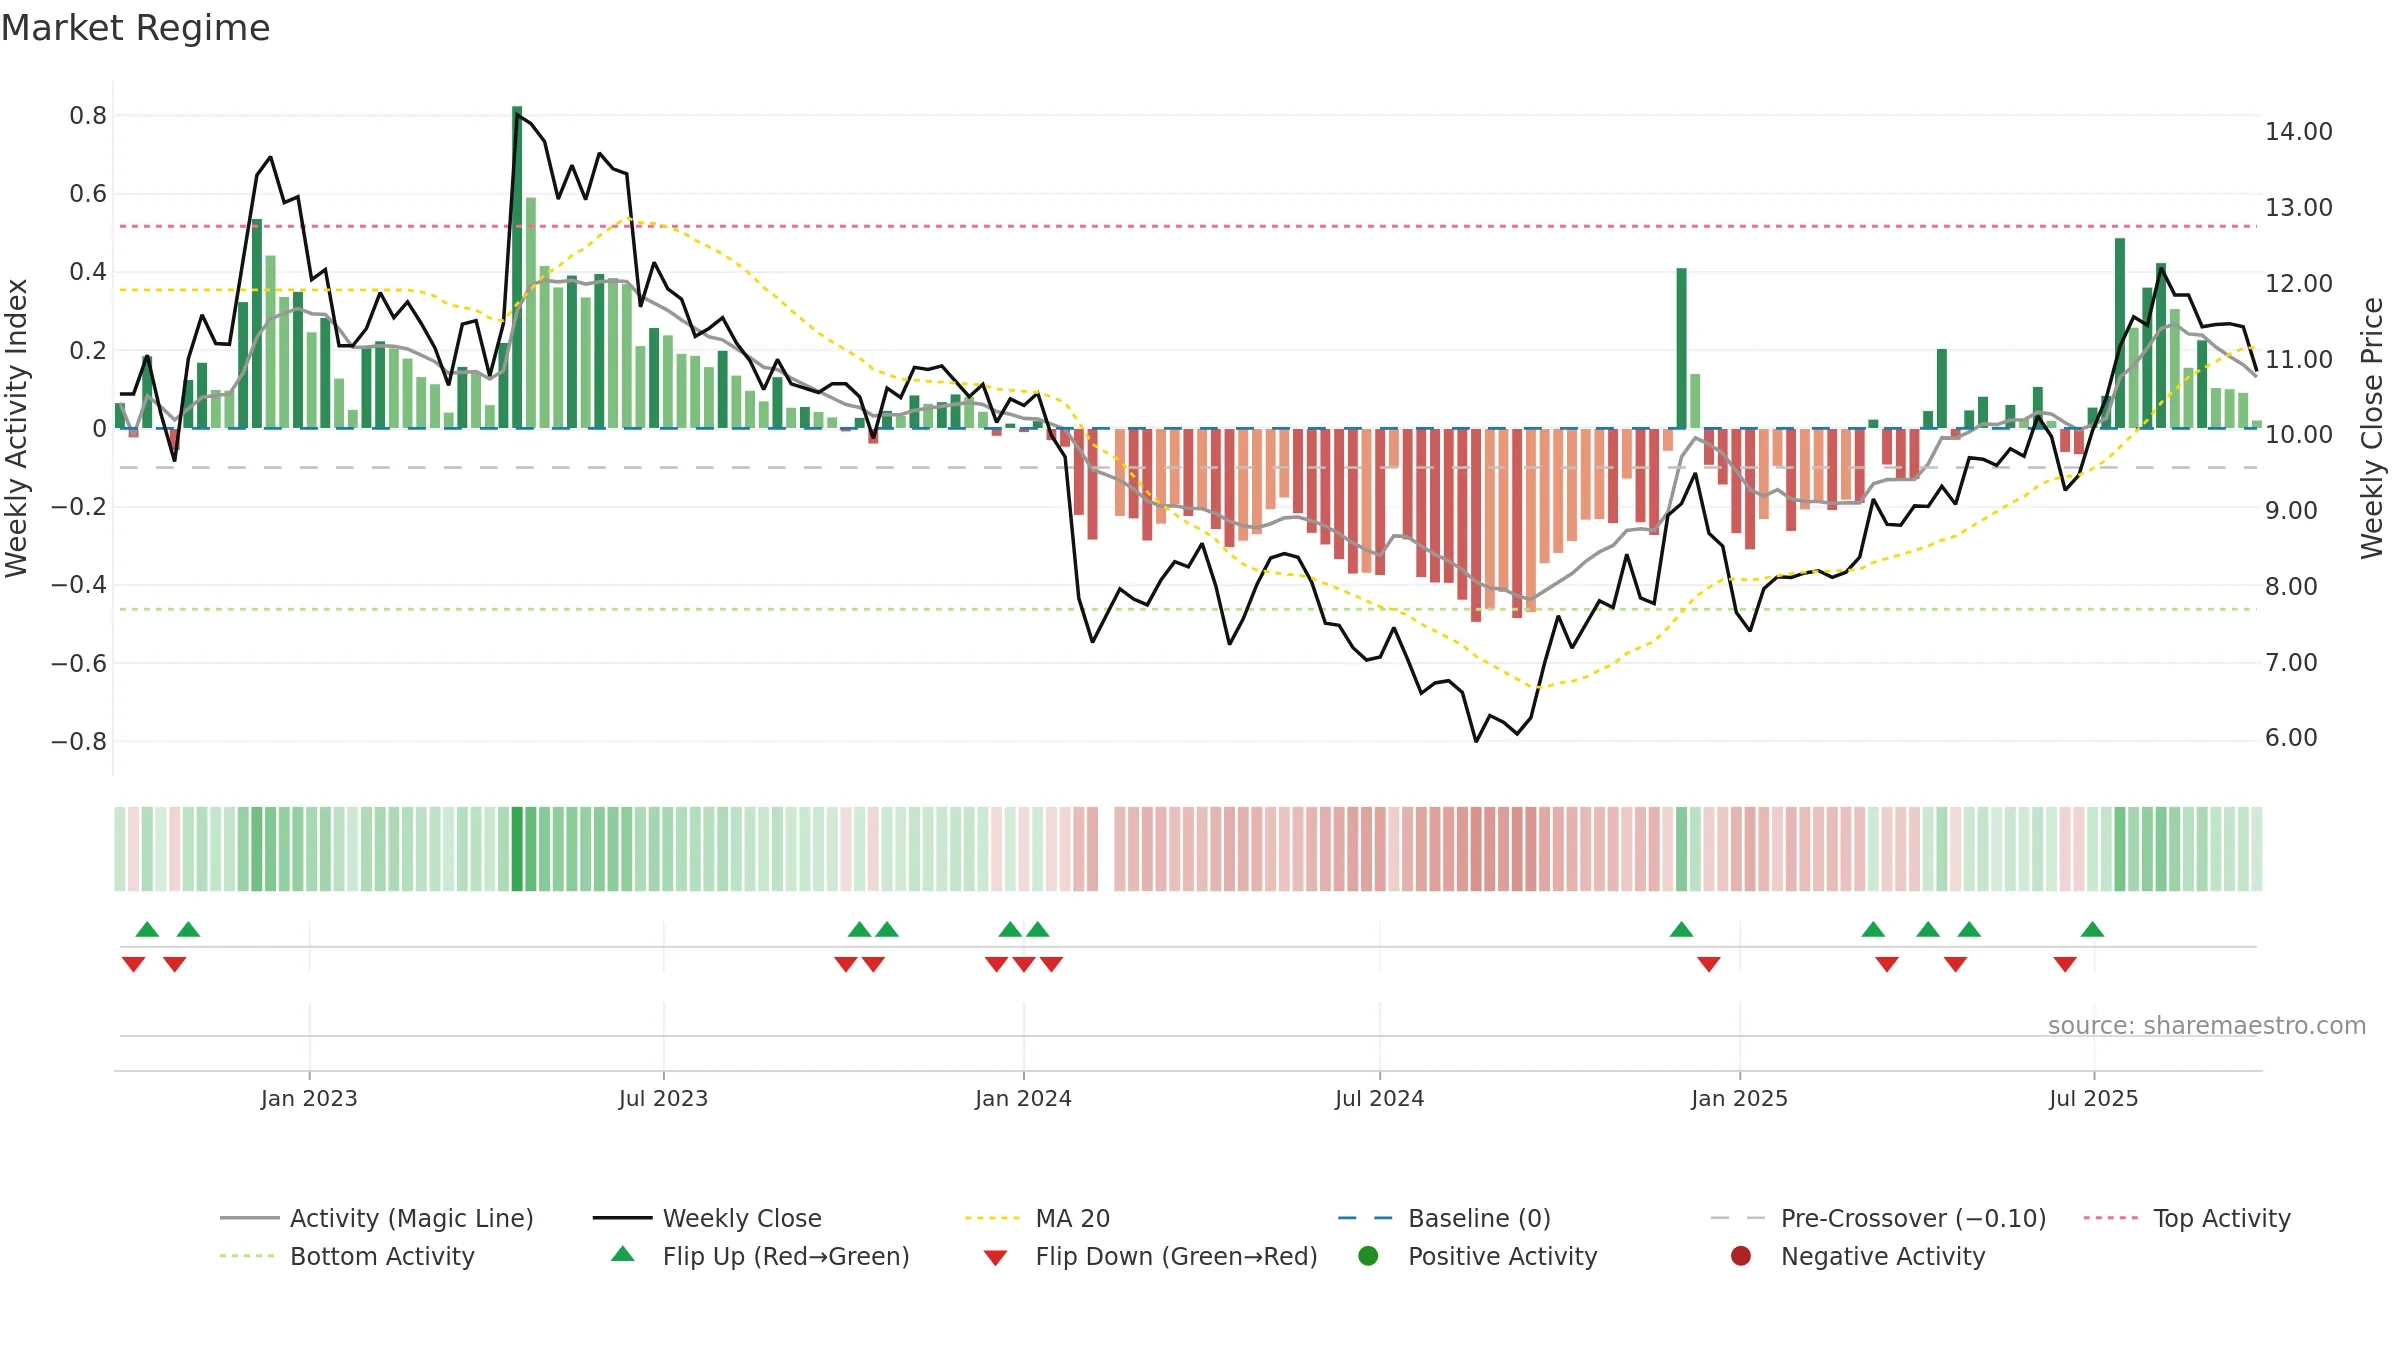Click the Jan 2025 x-axis label
2400x1350 pixels.
click(x=1739, y=1098)
